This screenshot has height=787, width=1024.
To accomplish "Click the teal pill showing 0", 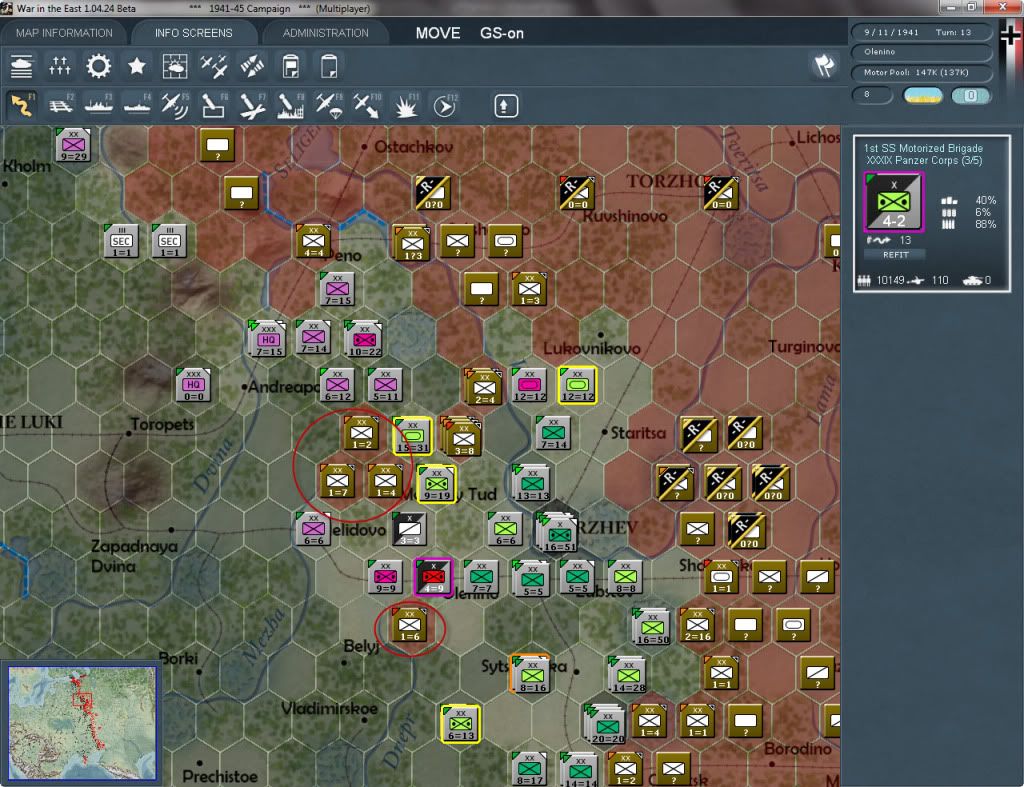I will click(970, 95).
